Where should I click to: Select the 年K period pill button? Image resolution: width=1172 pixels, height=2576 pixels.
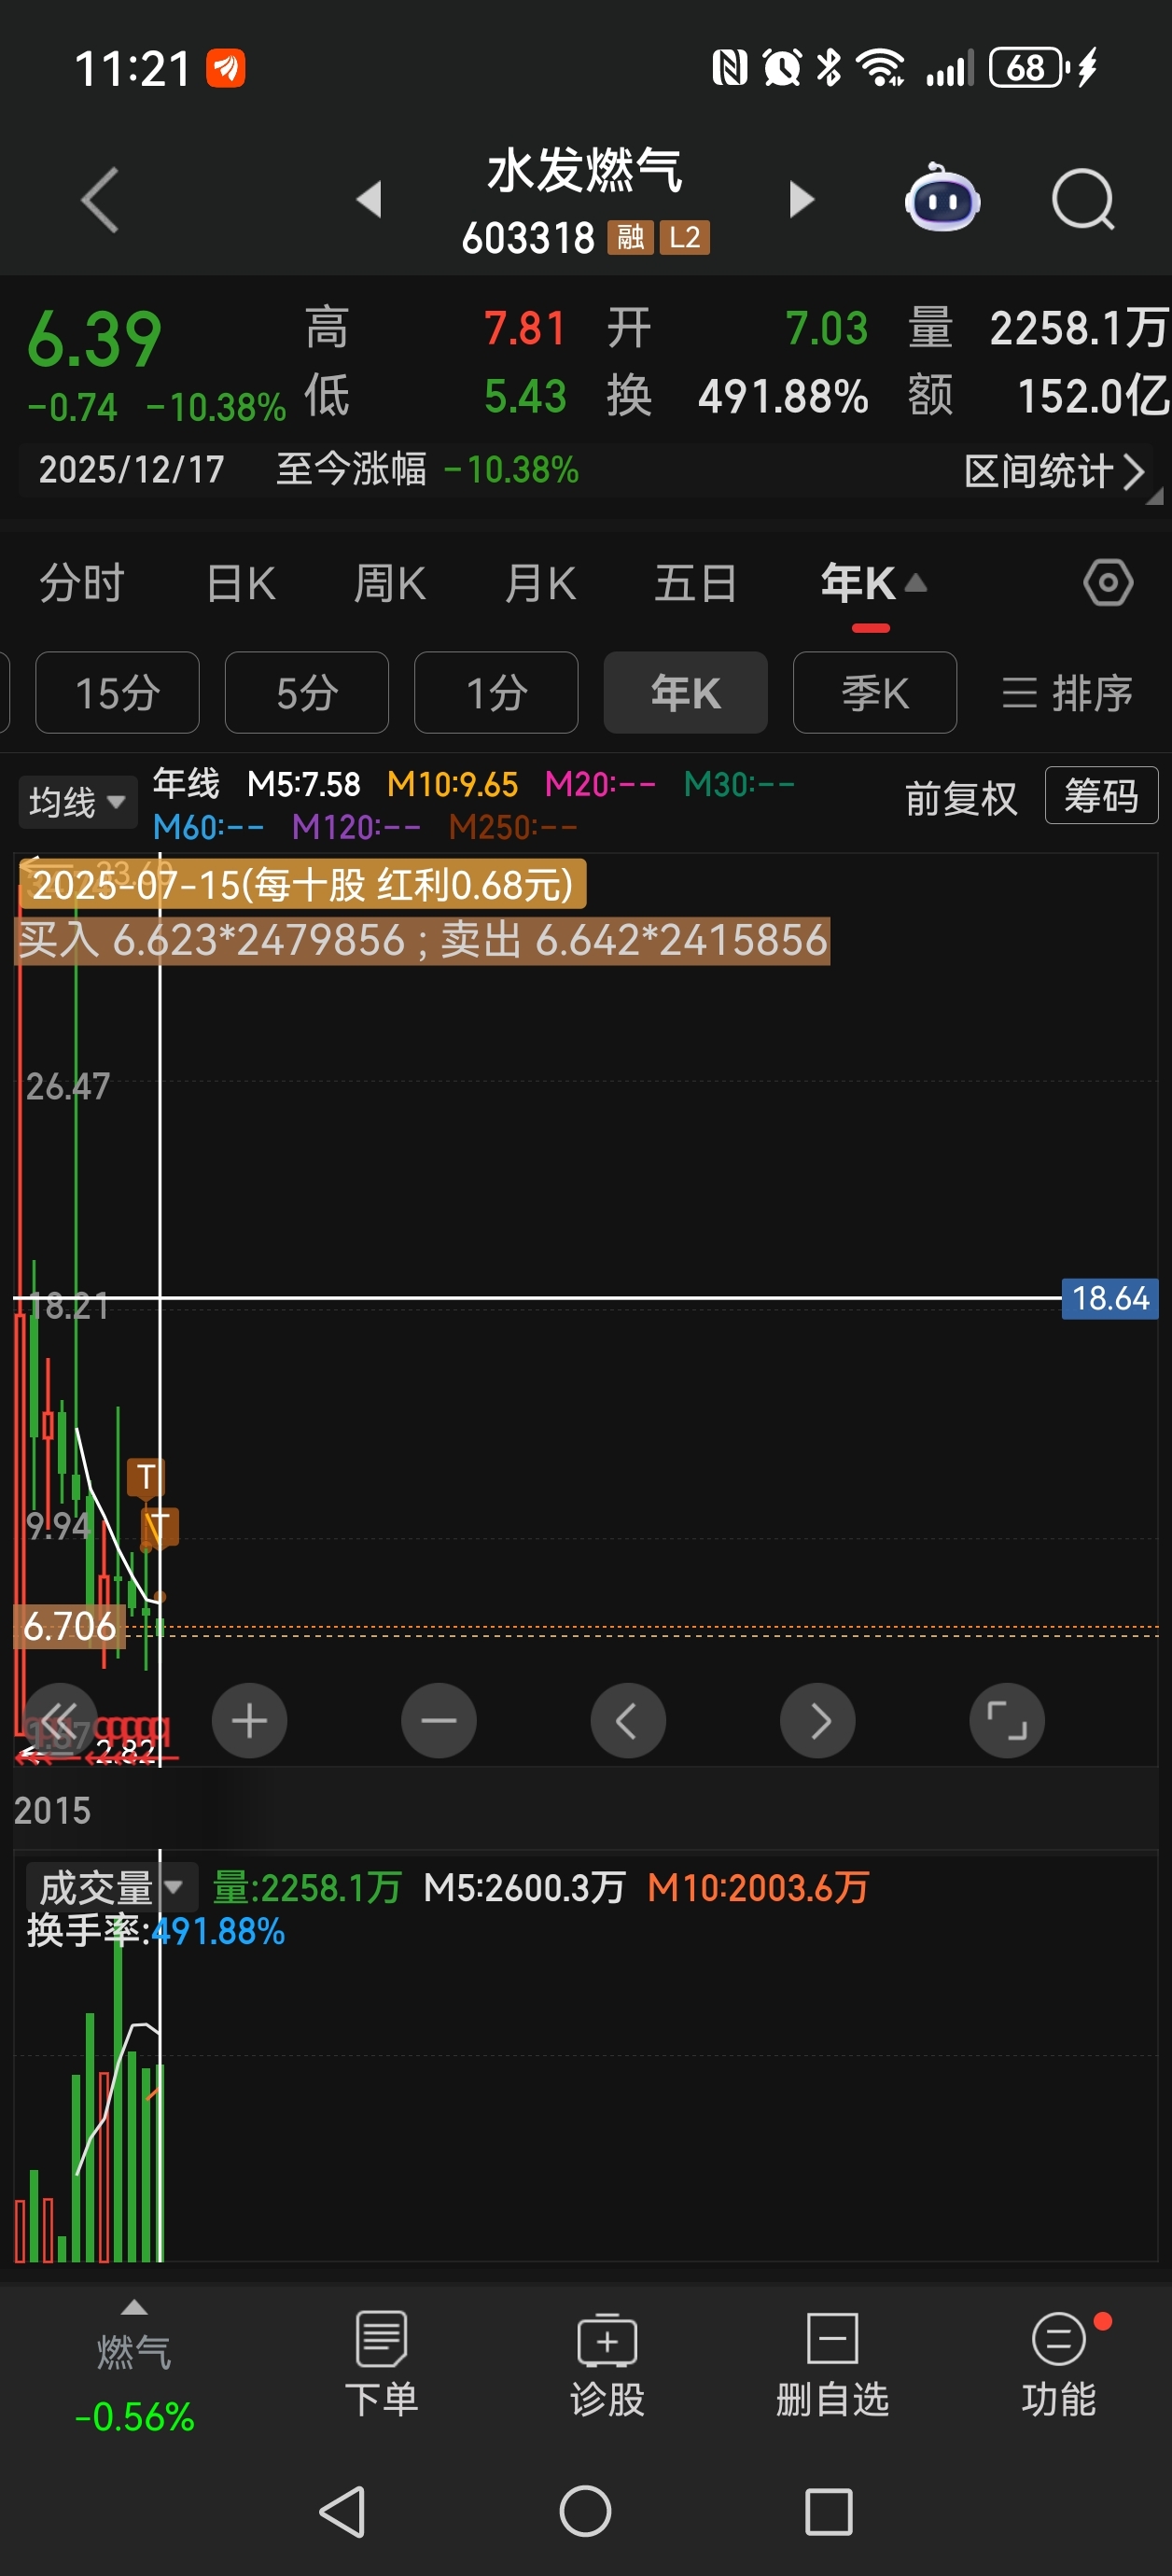click(x=686, y=693)
